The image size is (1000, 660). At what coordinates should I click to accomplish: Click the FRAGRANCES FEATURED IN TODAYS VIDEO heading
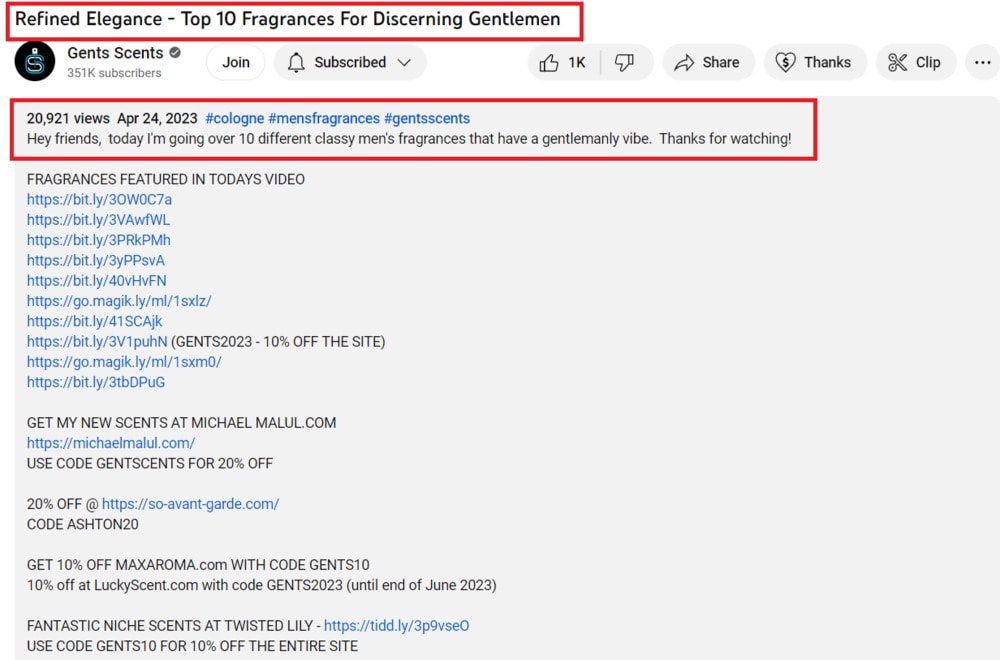click(x=166, y=179)
